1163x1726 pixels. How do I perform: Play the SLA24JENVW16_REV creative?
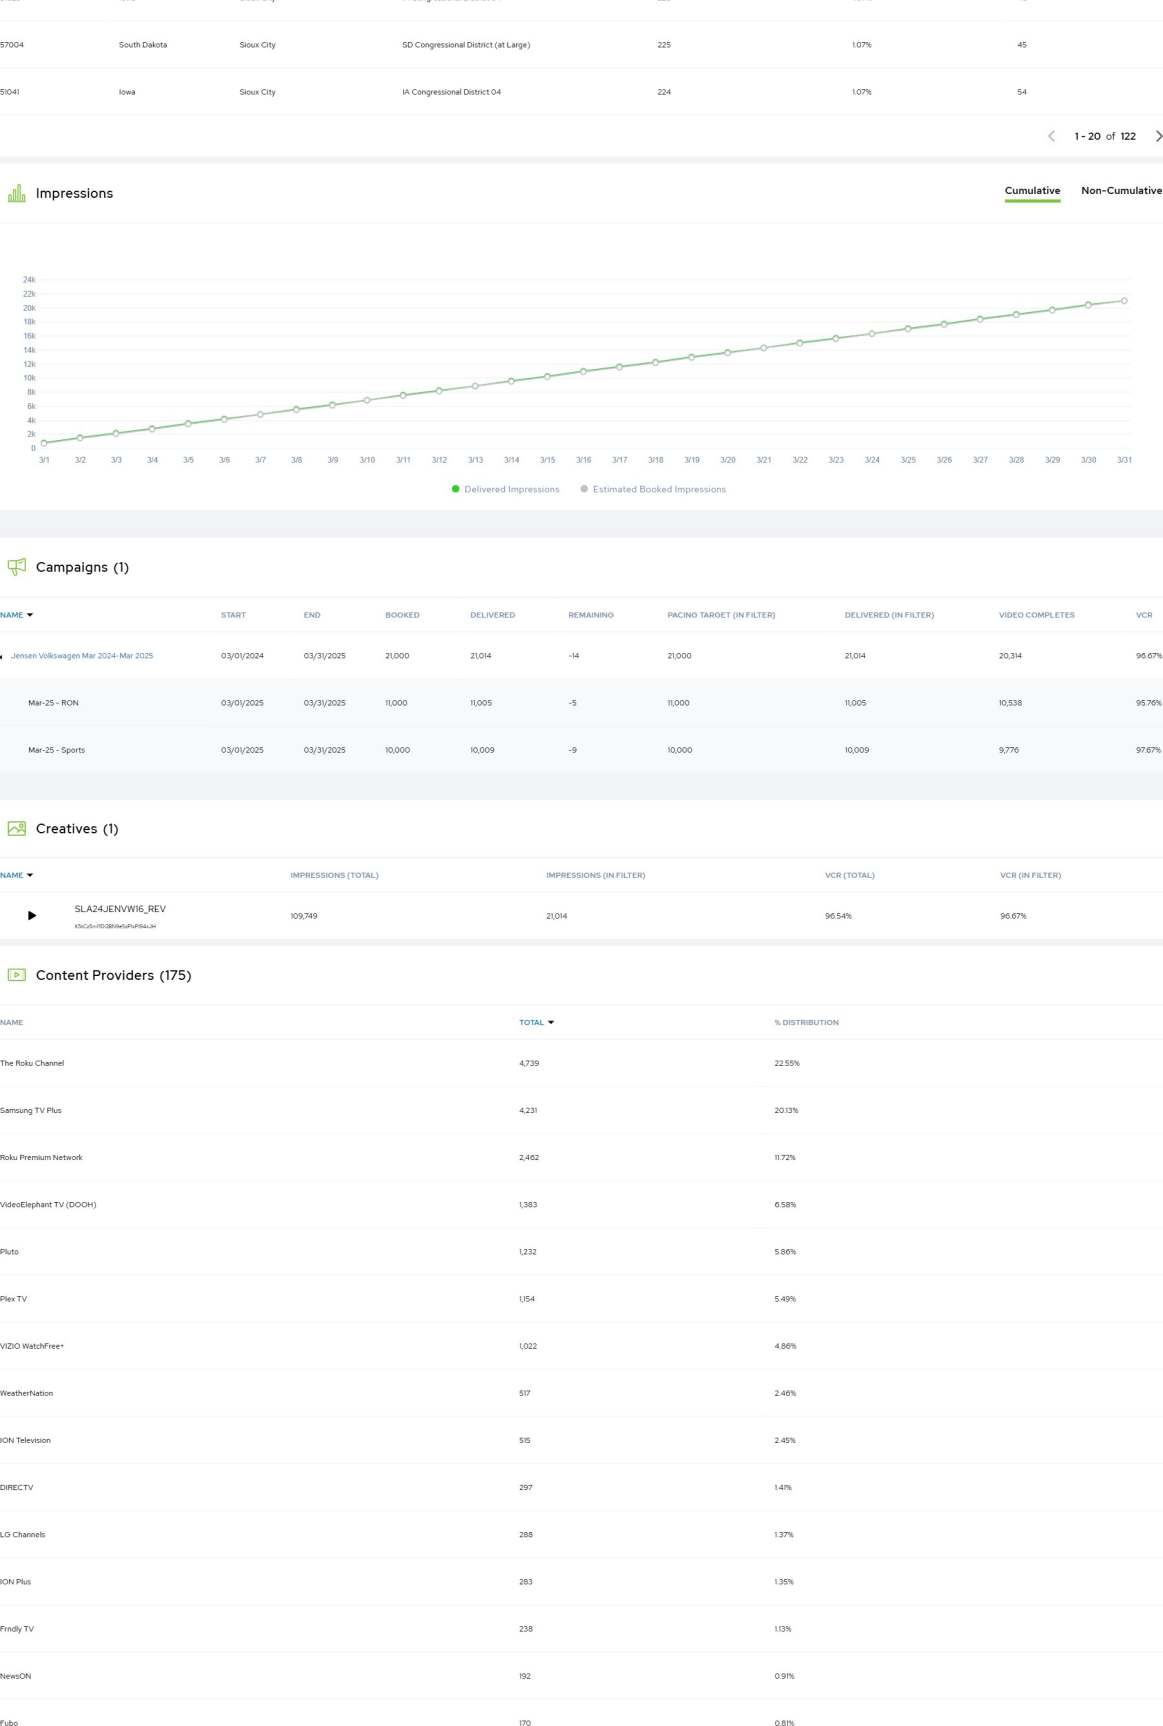tap(32, 915)
